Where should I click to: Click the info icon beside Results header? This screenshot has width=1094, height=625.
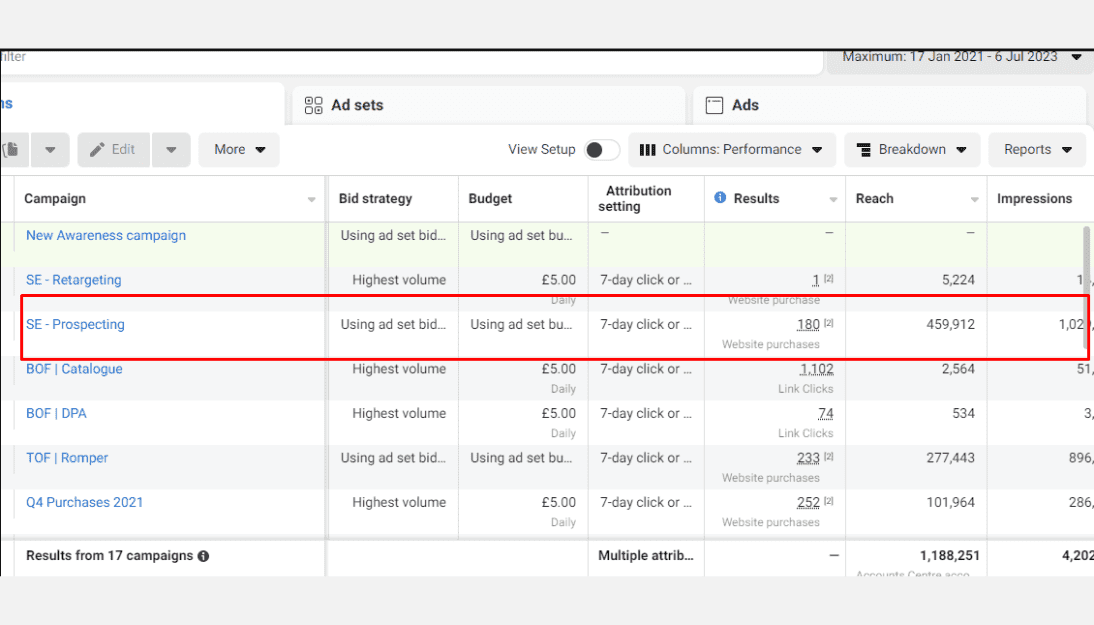pos(720,198)
